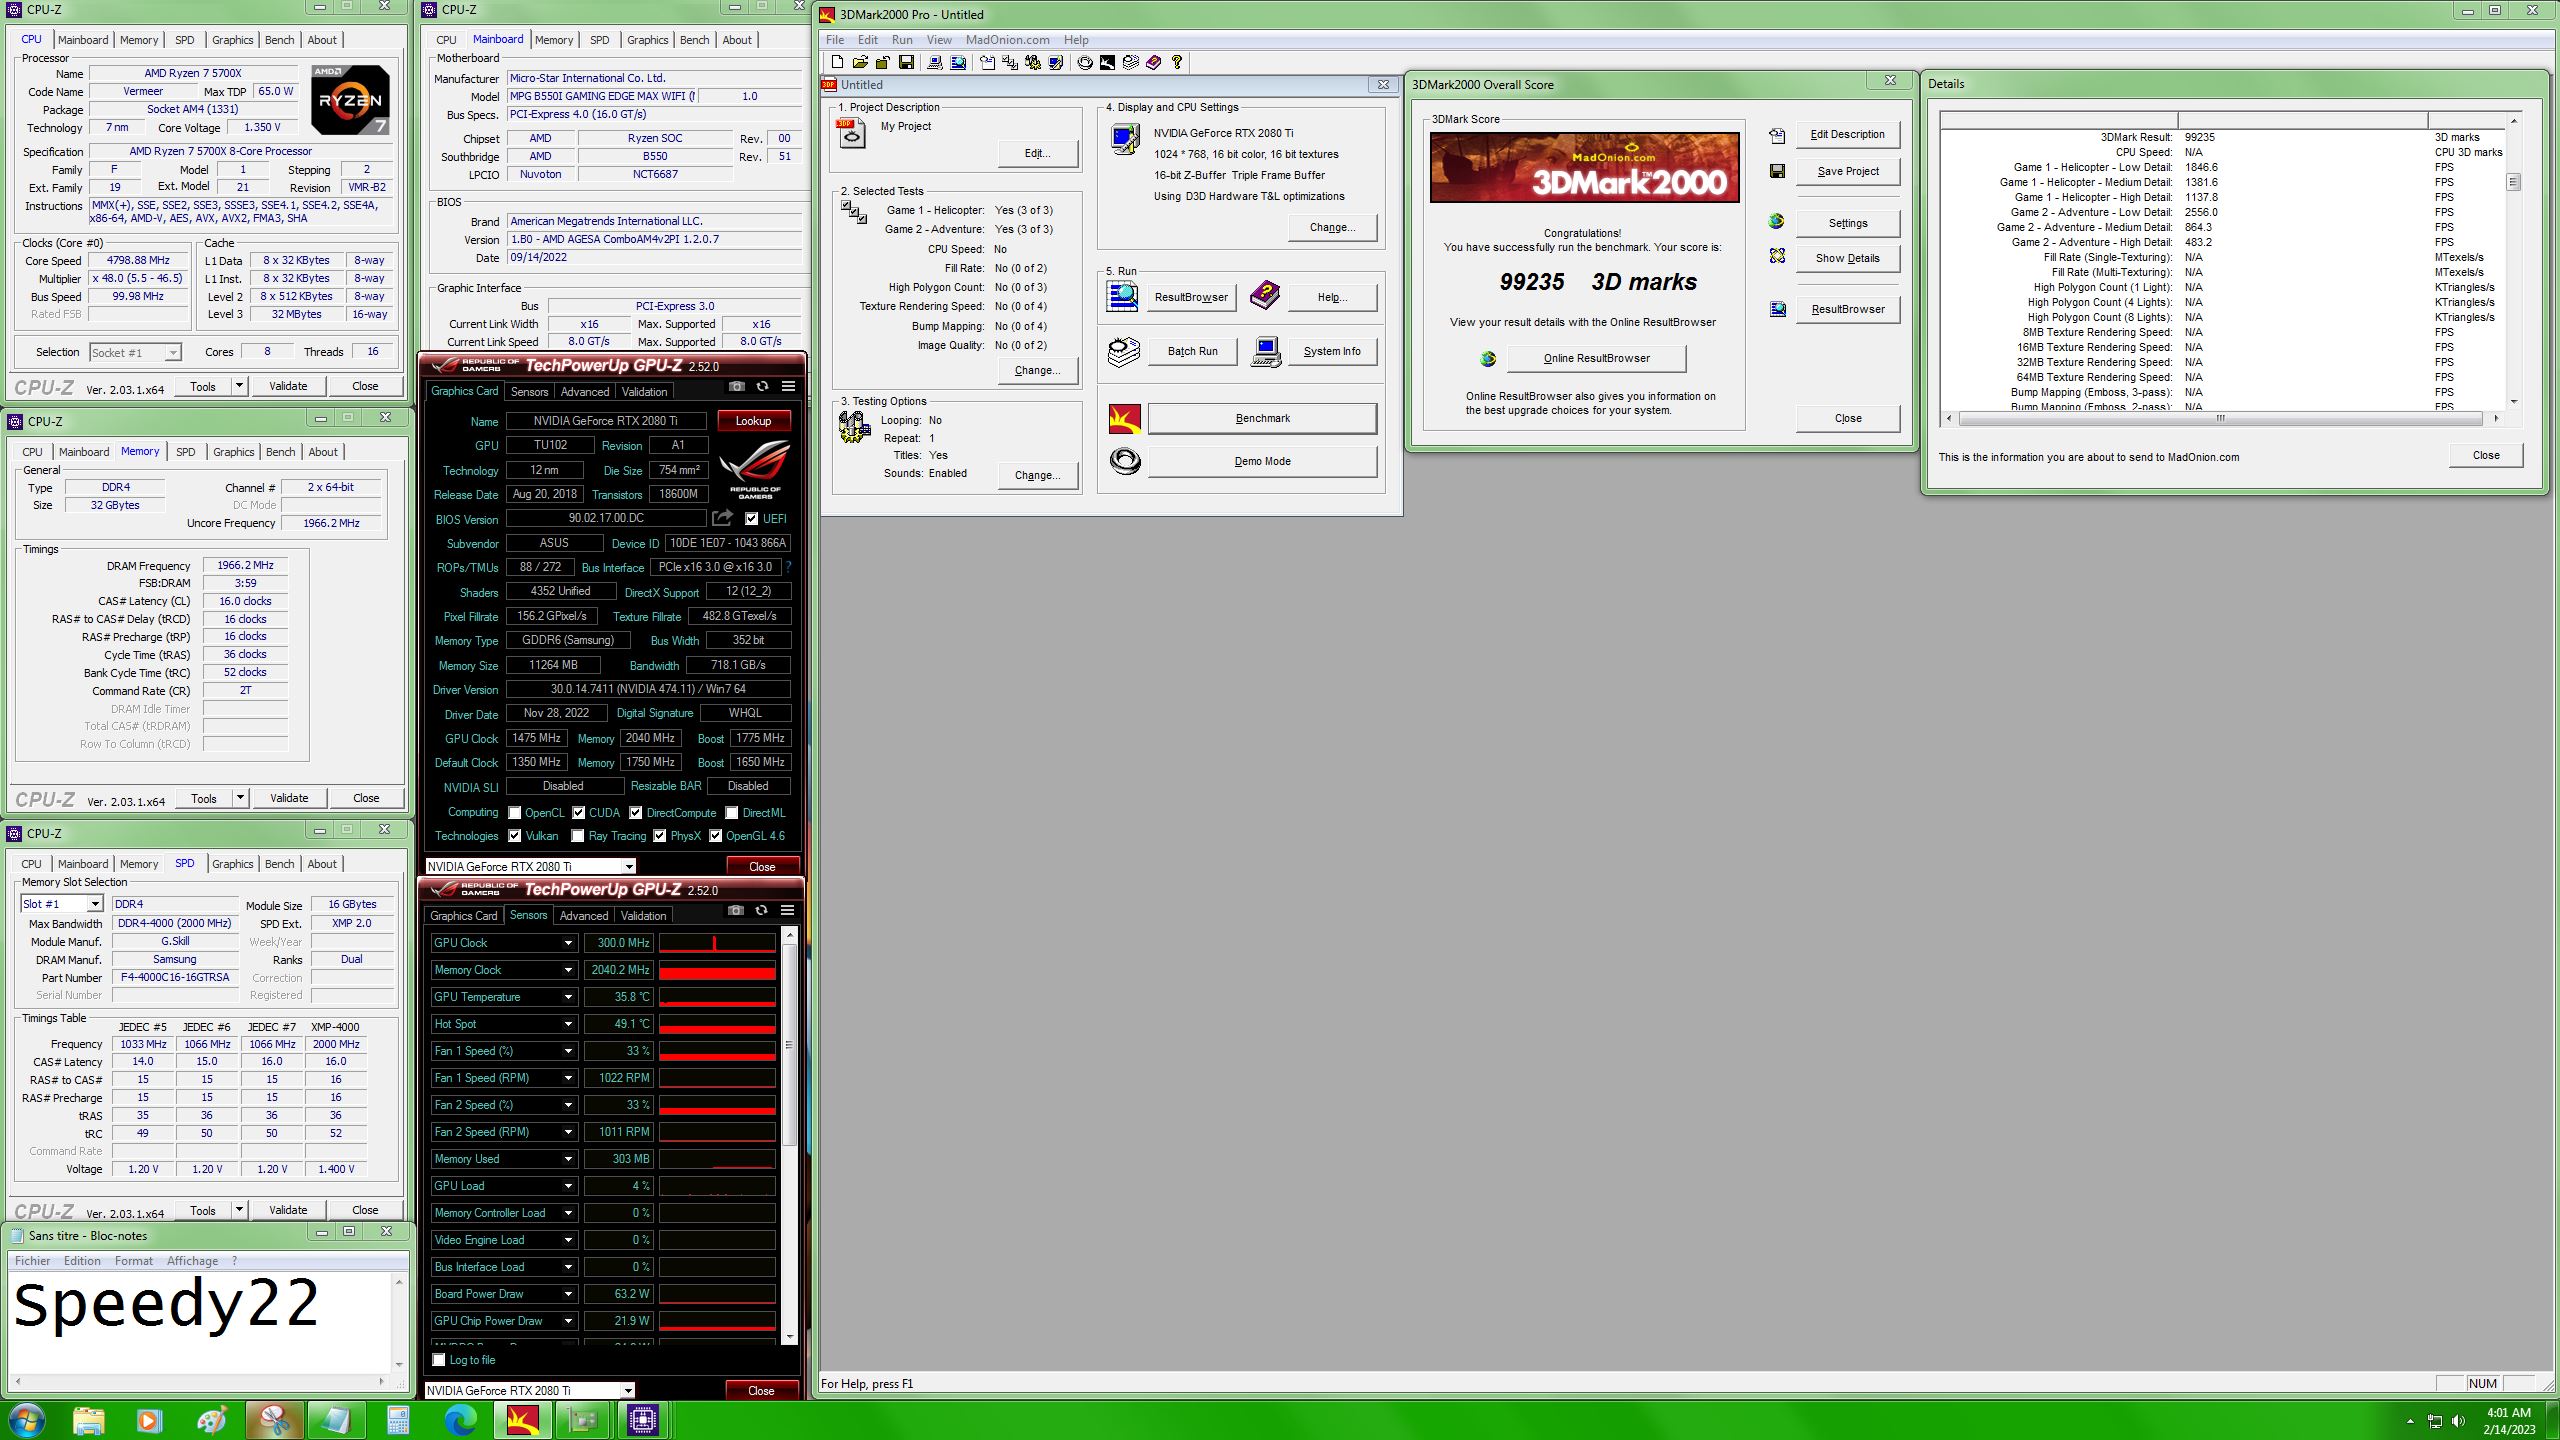The image size is (2560, 1440).
Task: Switch to Advanced tab in upper GPU-Z window
Action: (585, 392)
